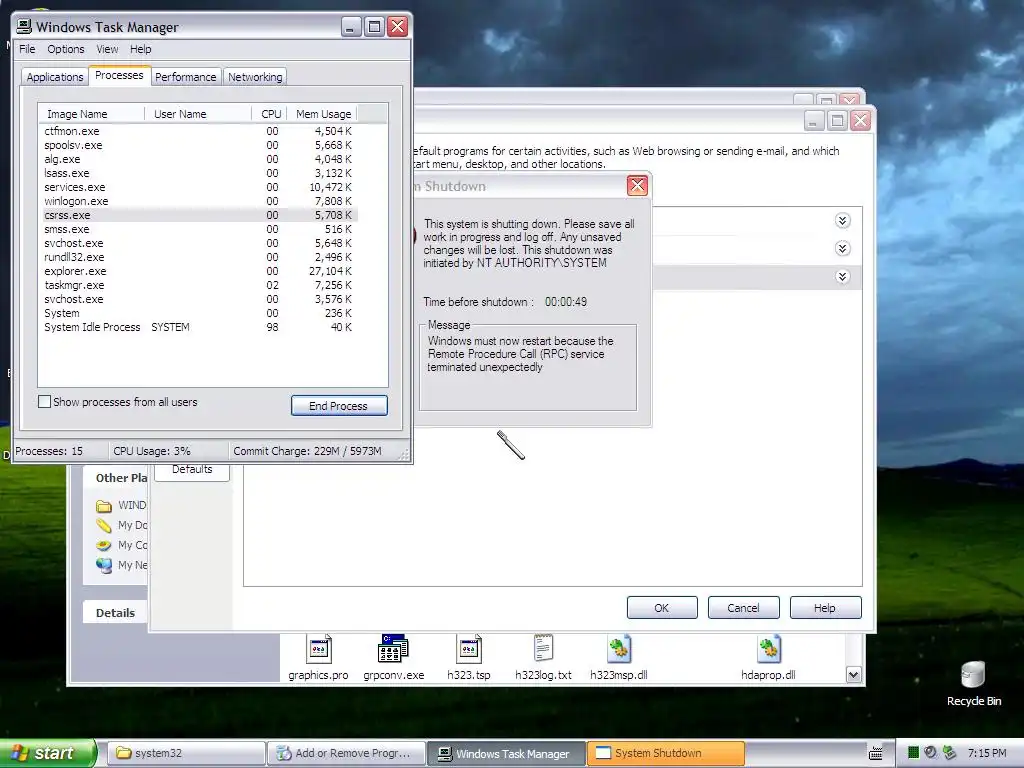Open graphics.pro file icon in system32
The image size is (1024, 768).
click(x=319, y=650)
